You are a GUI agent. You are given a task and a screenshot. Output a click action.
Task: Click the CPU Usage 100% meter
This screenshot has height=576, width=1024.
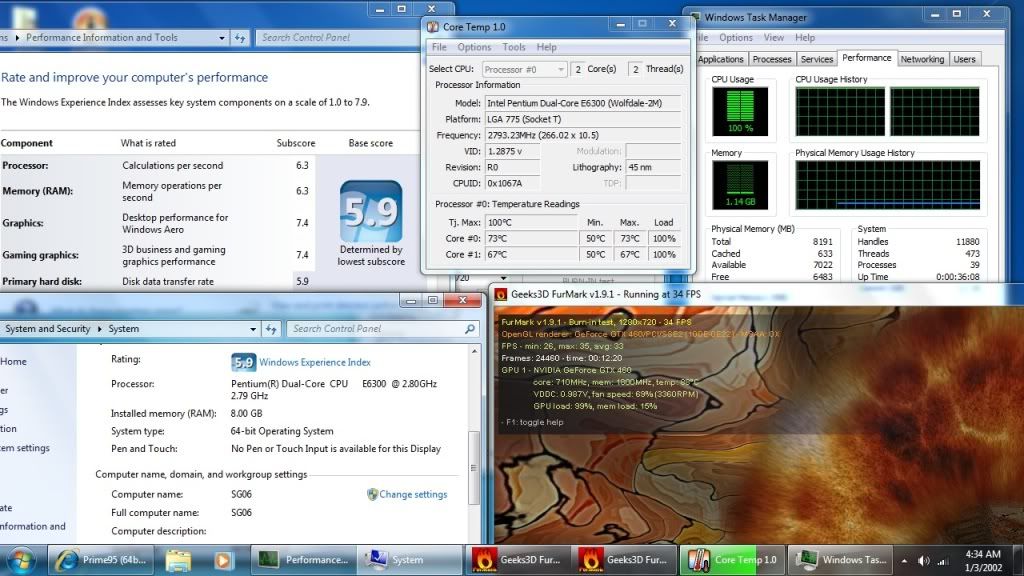[740, 111]
